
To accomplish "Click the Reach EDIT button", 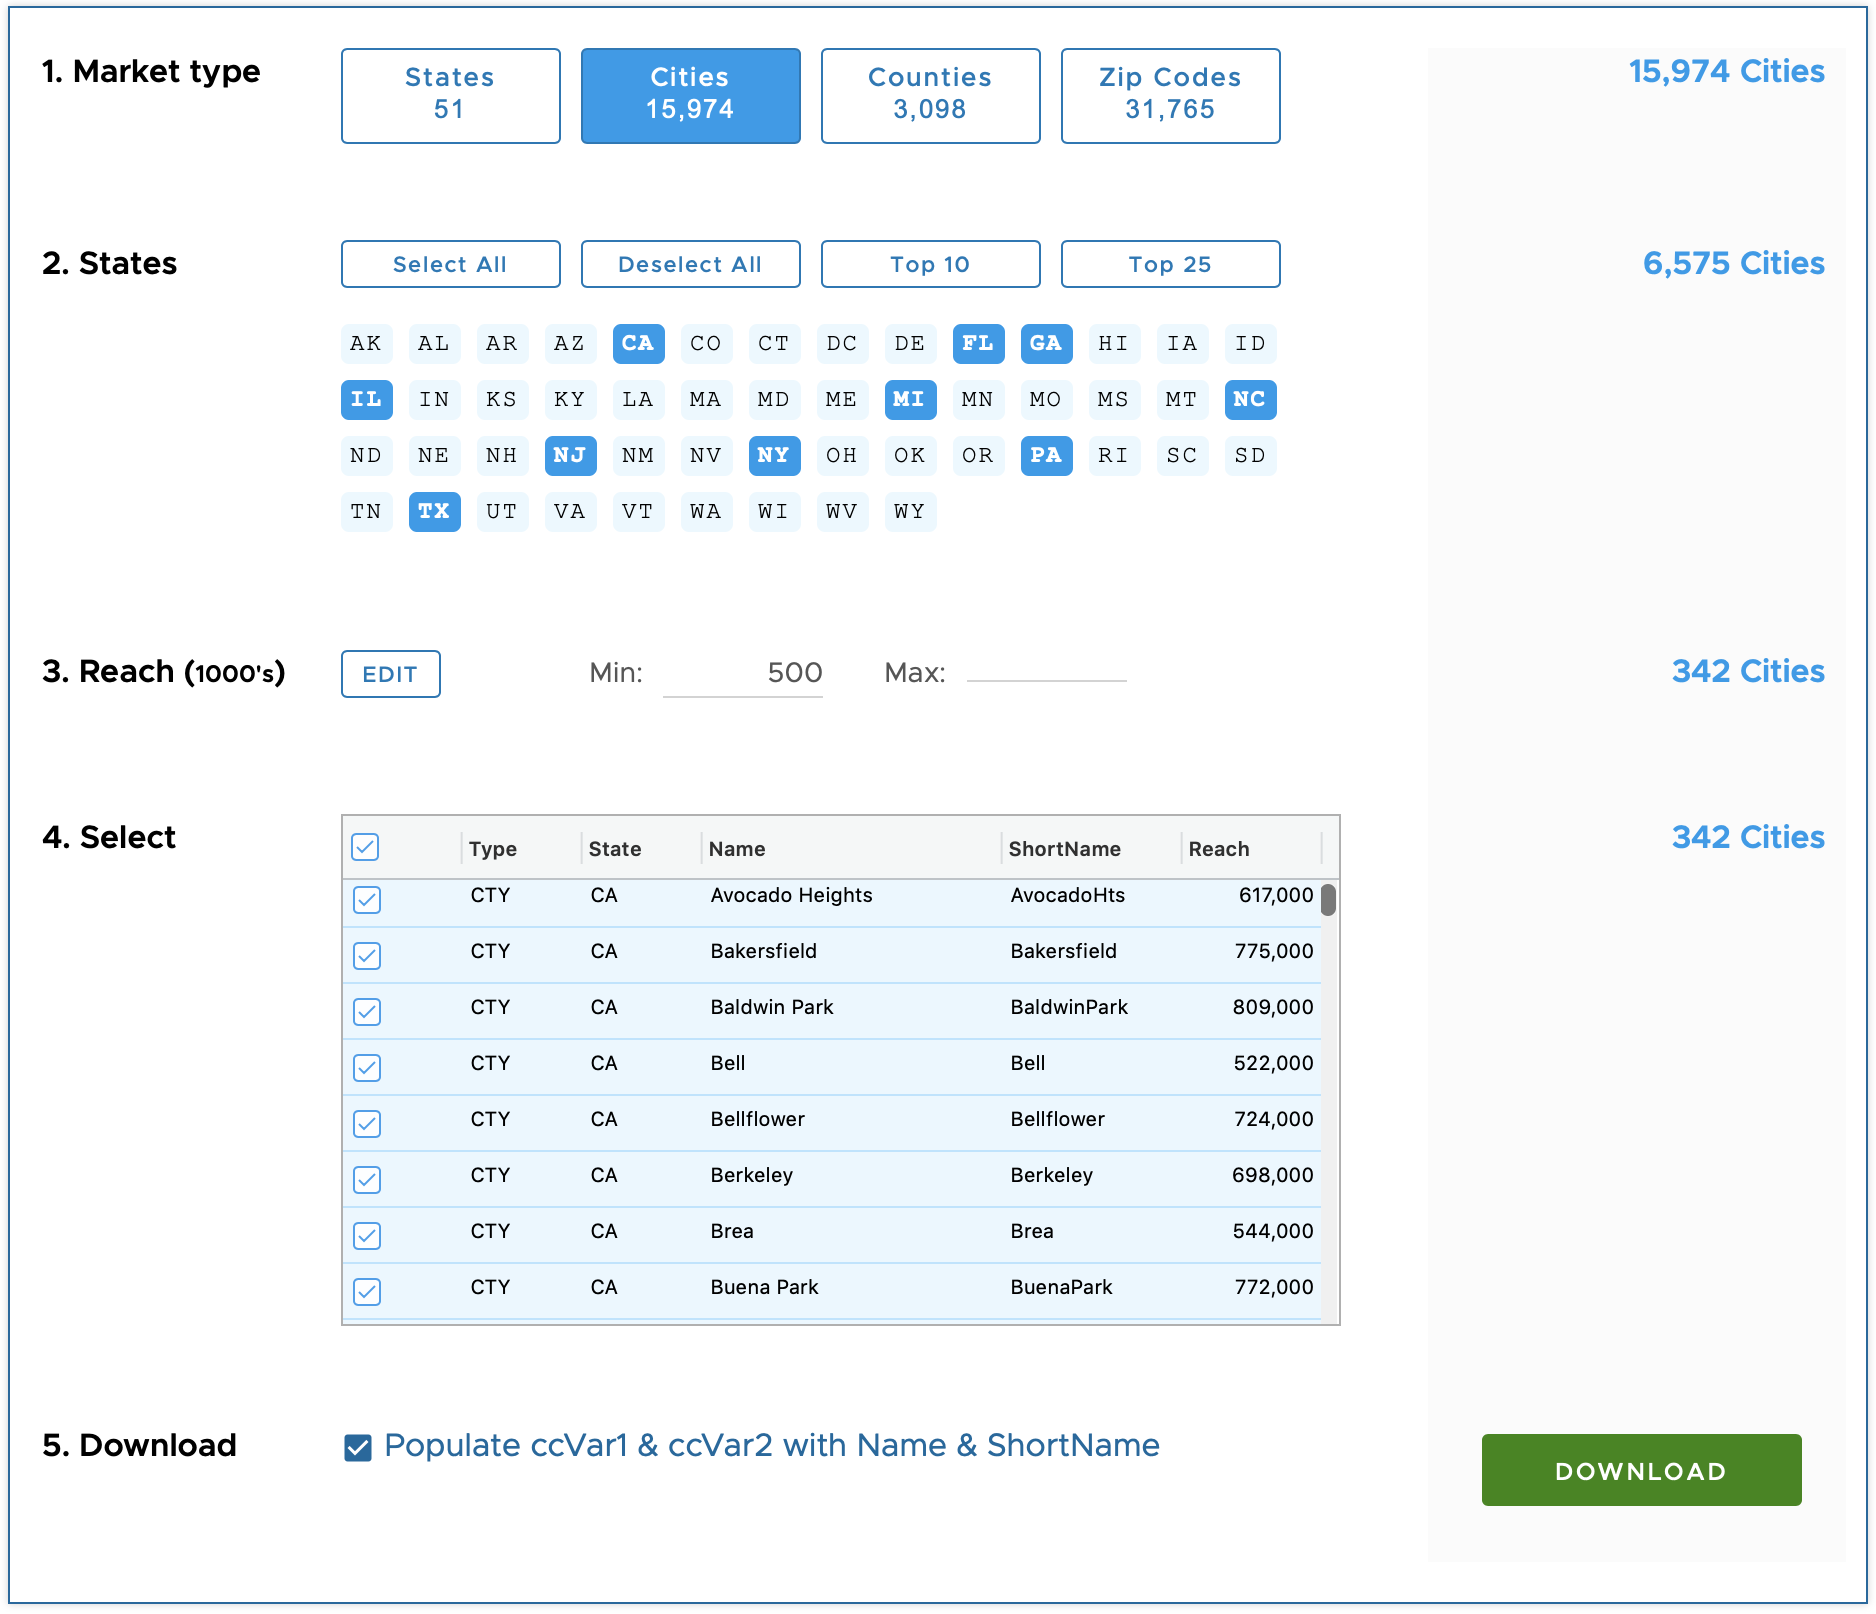I will point(390,674).
